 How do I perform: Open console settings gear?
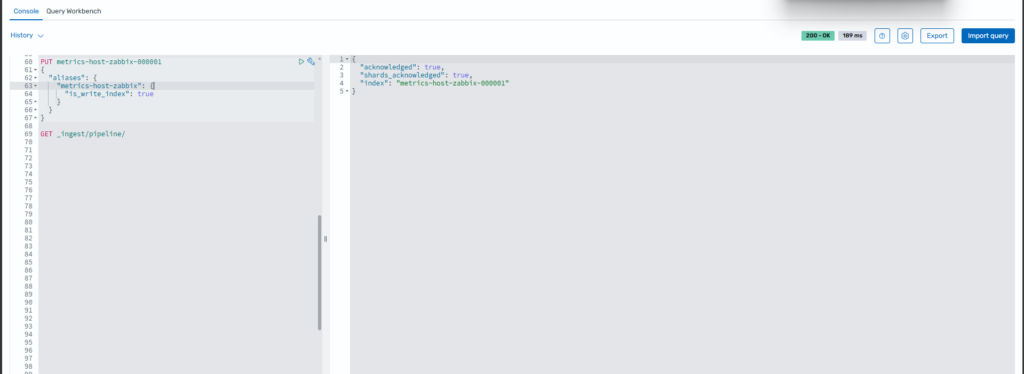(x=904, y=36)
